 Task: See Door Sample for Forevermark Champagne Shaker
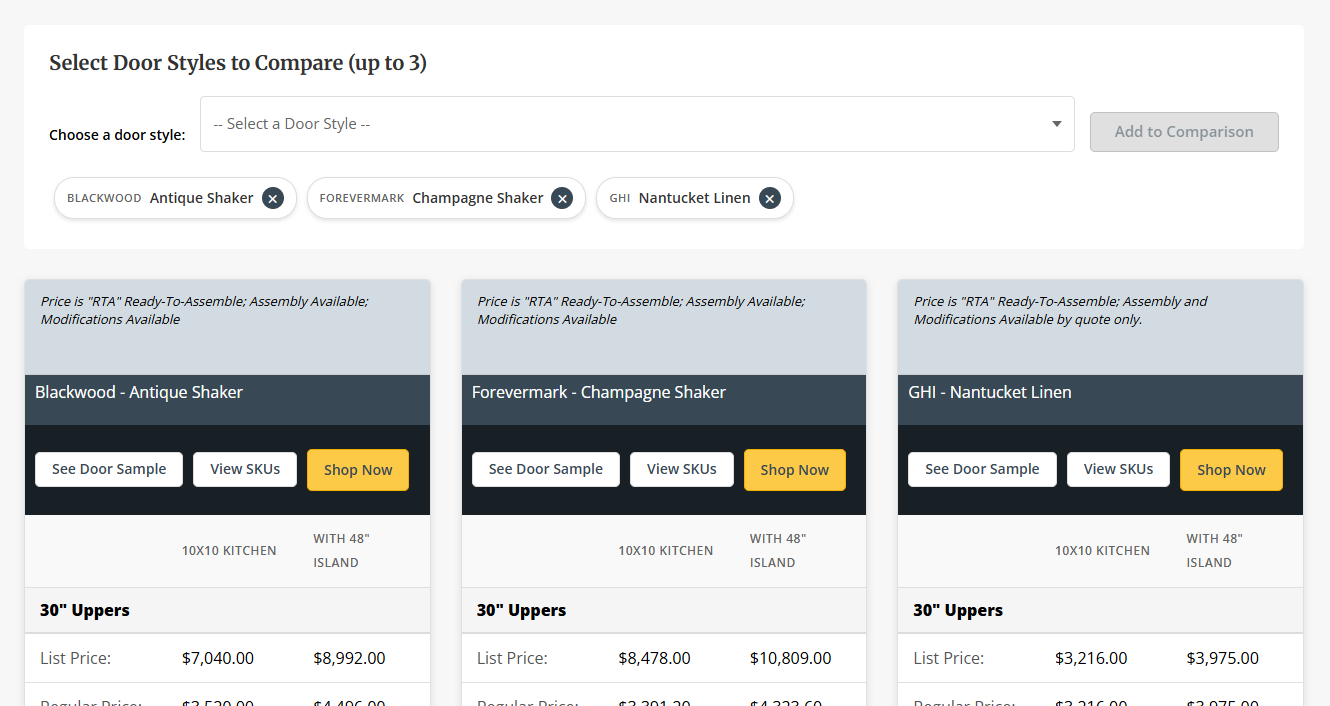click(546, 469)
